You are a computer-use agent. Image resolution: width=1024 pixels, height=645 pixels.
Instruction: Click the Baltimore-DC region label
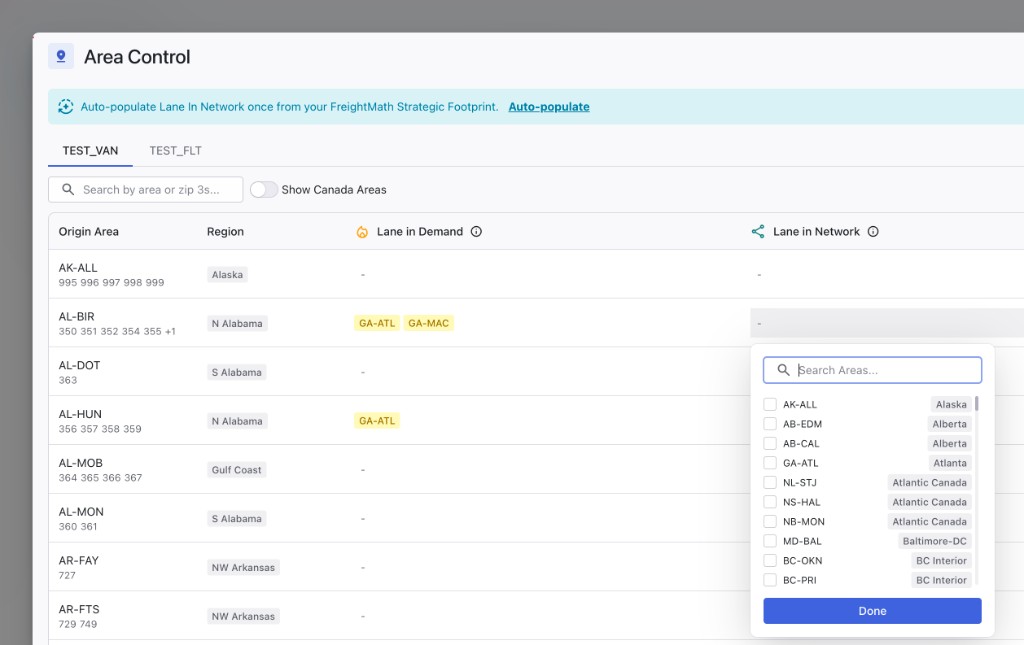click(x=935, y=541)
